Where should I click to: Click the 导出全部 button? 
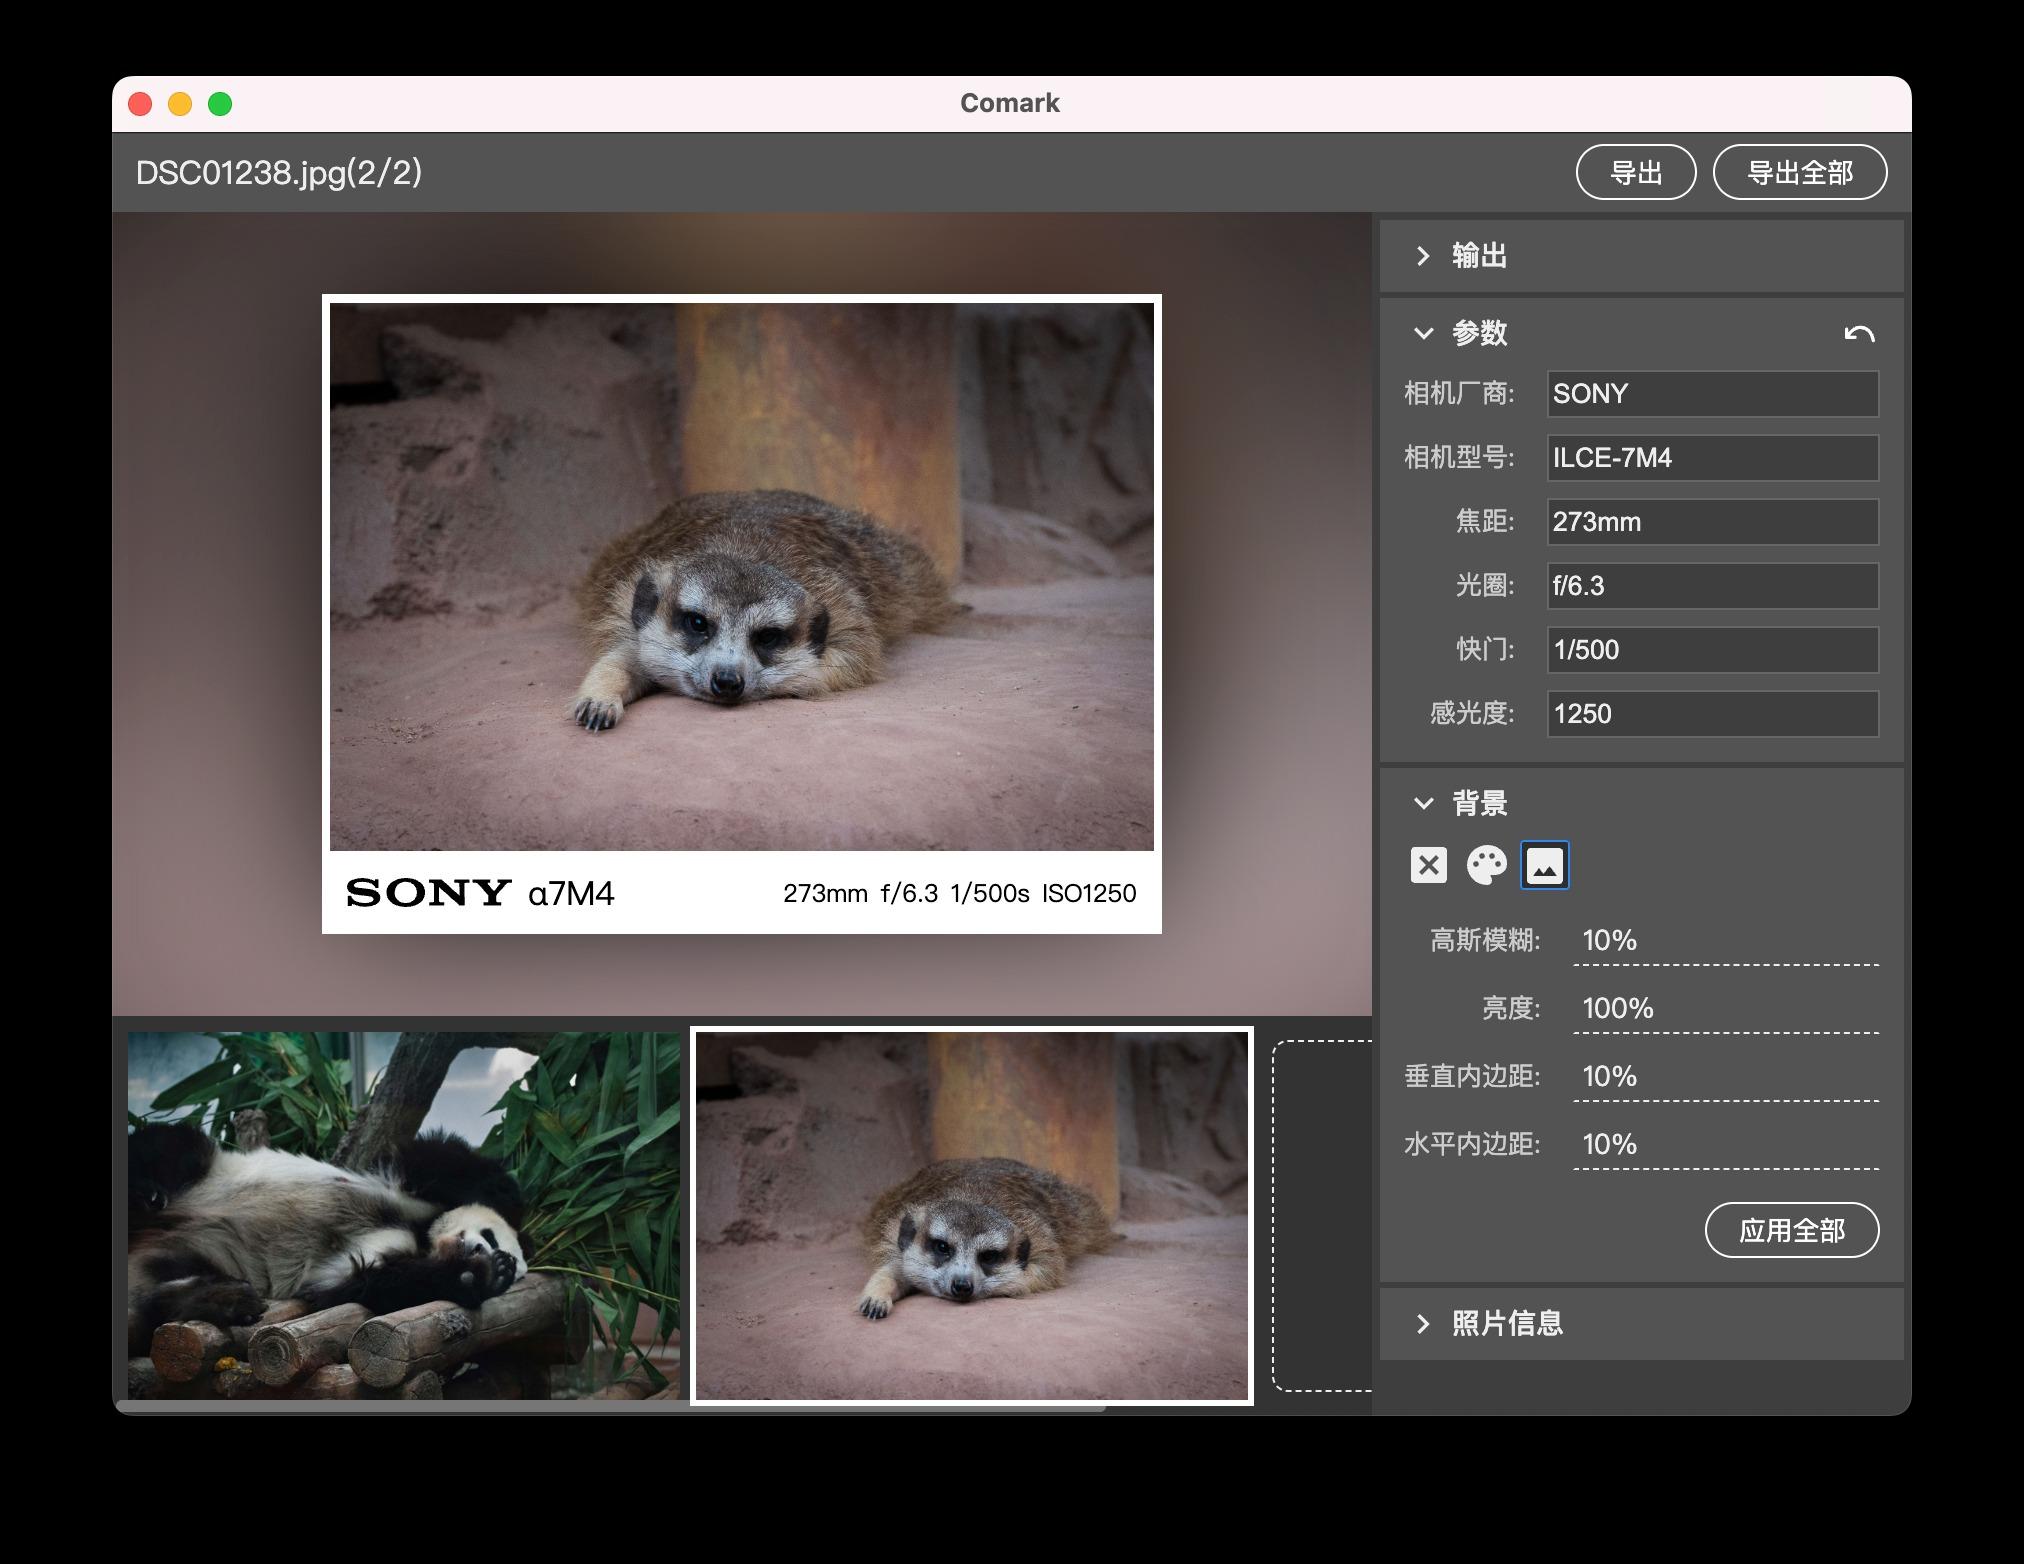click(x=1800, y=172)
